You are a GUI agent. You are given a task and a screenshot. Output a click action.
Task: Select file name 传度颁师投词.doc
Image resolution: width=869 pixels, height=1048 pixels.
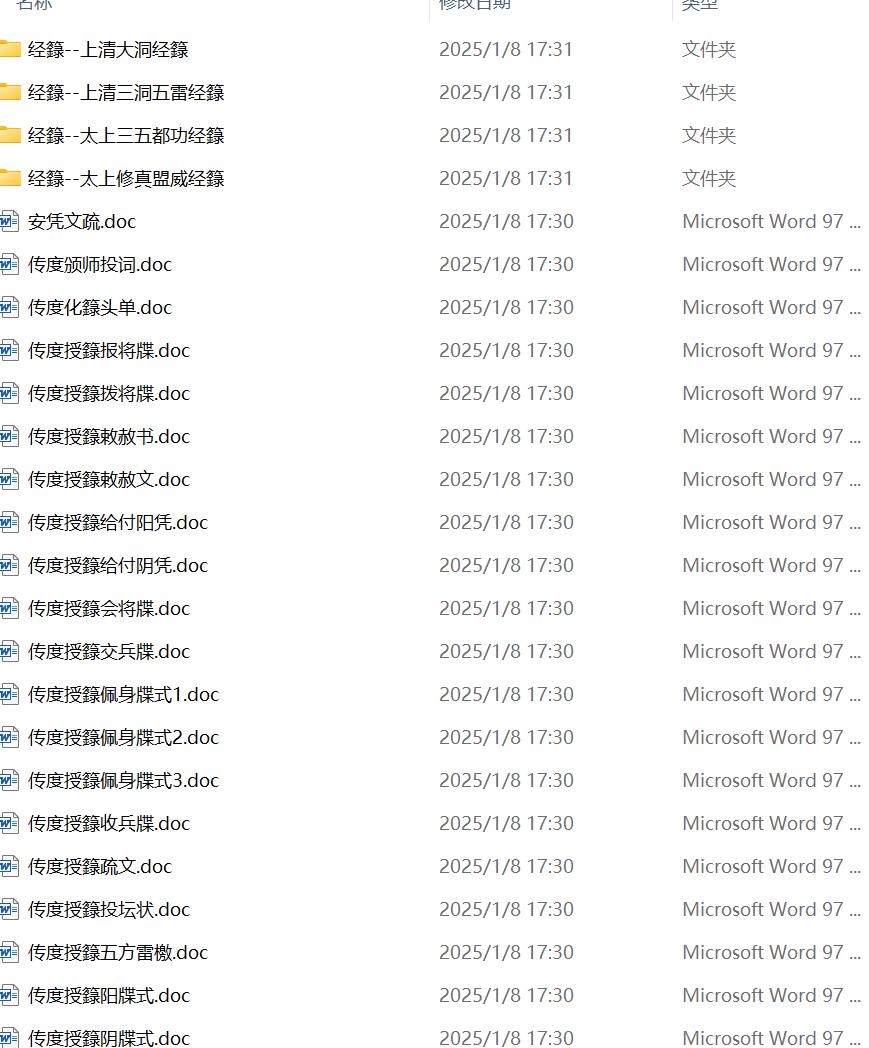pos(100,264)
